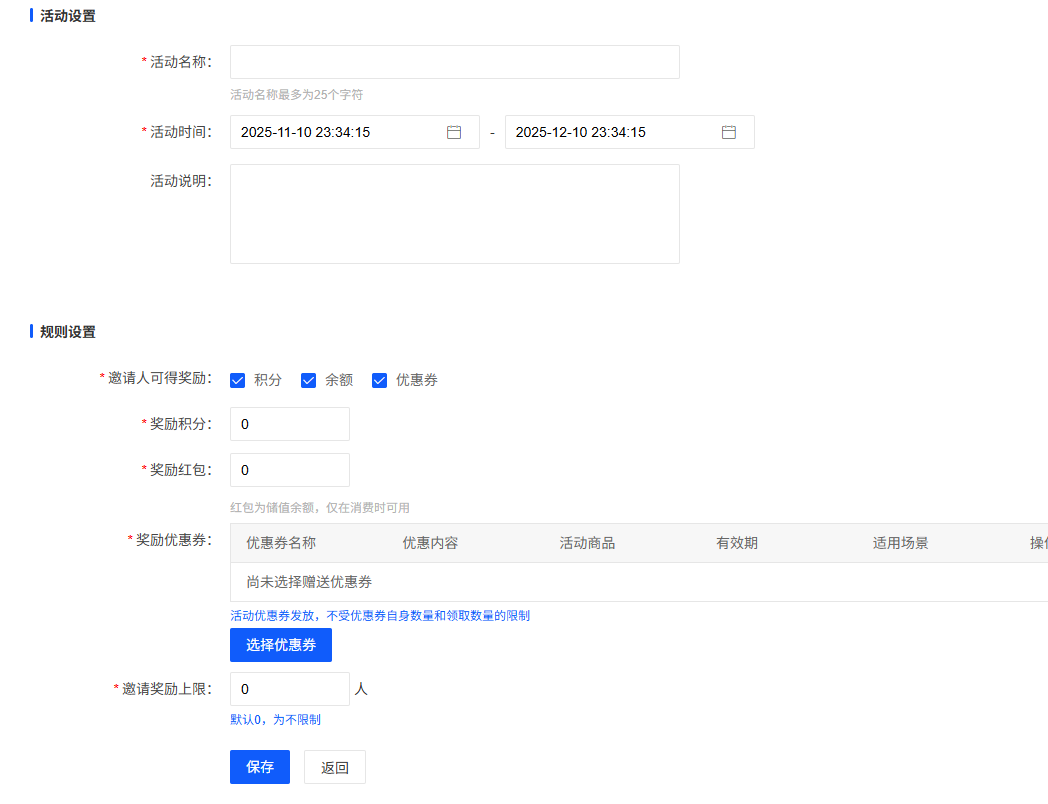Save the form with 保存 button
The image size is (1048, 804).
(x=260, y=767)
